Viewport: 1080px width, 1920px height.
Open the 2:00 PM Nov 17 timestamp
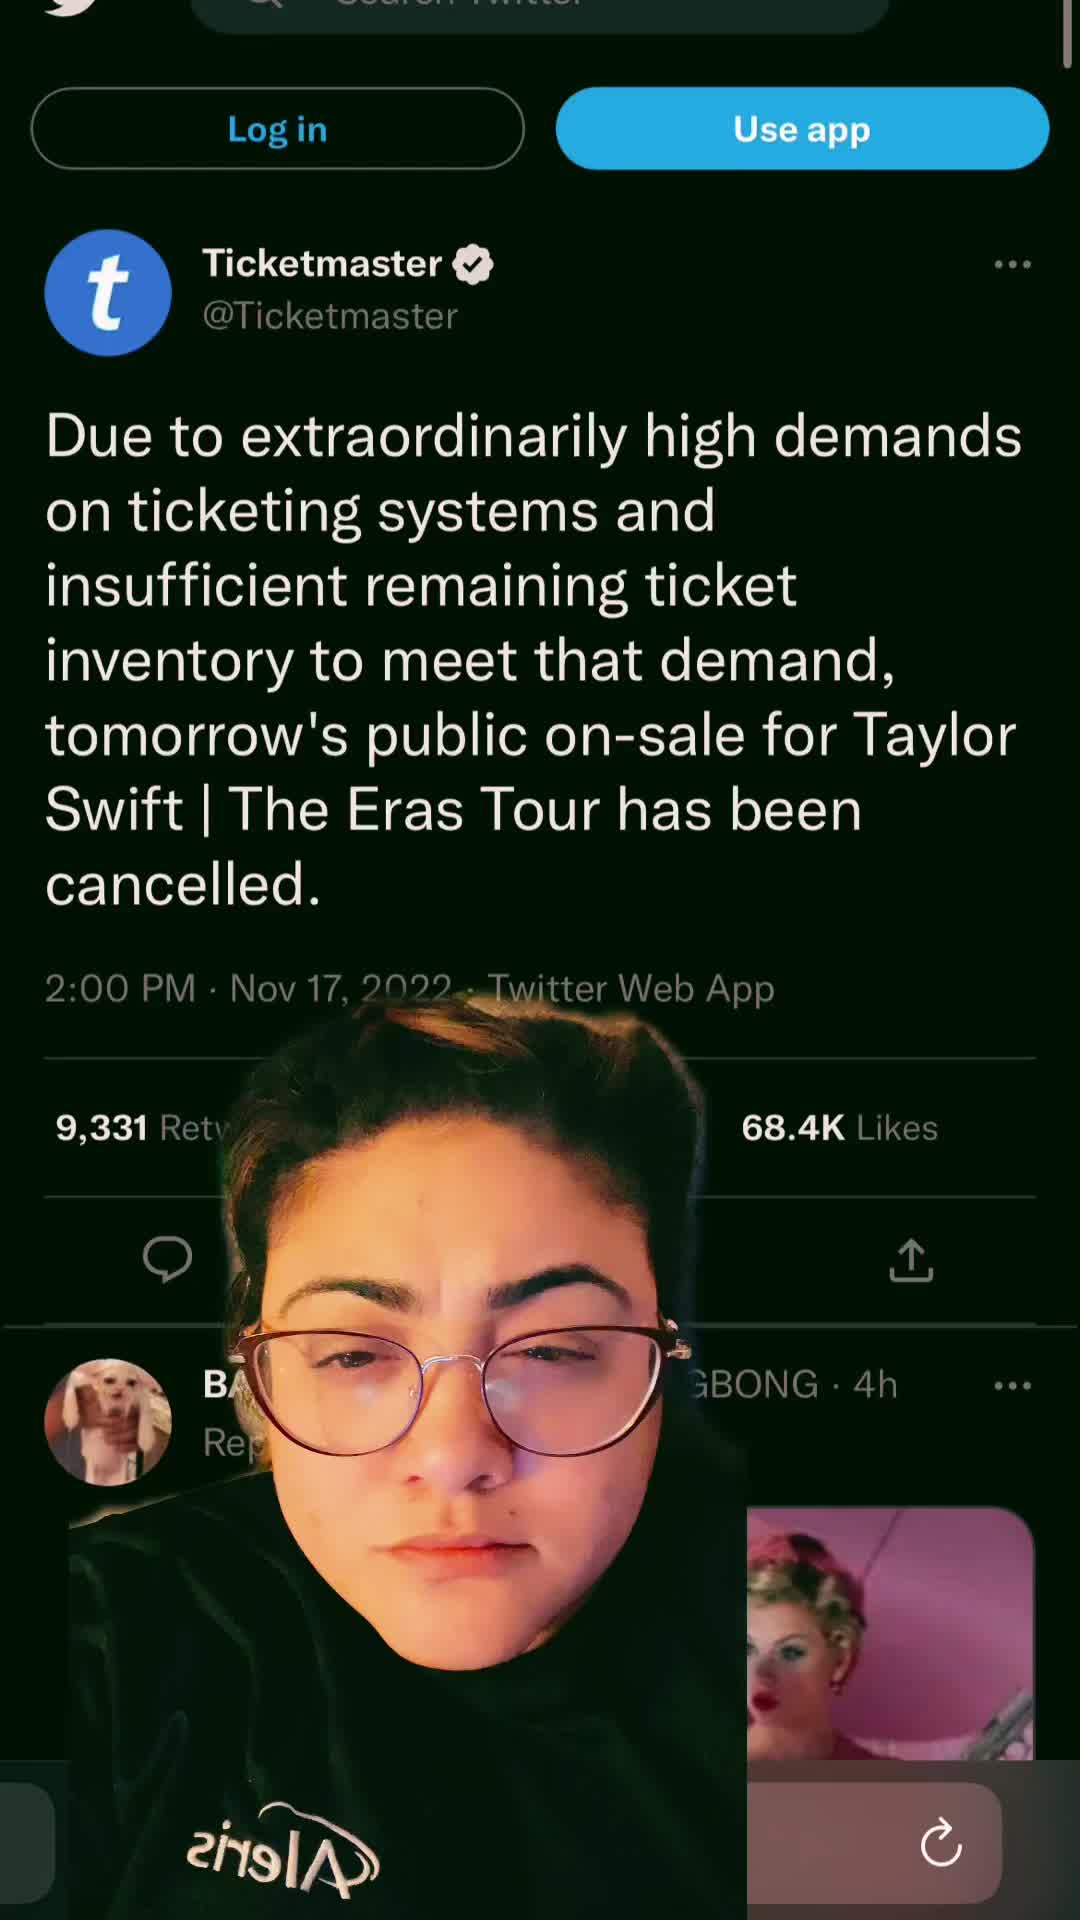click(248, 988)
